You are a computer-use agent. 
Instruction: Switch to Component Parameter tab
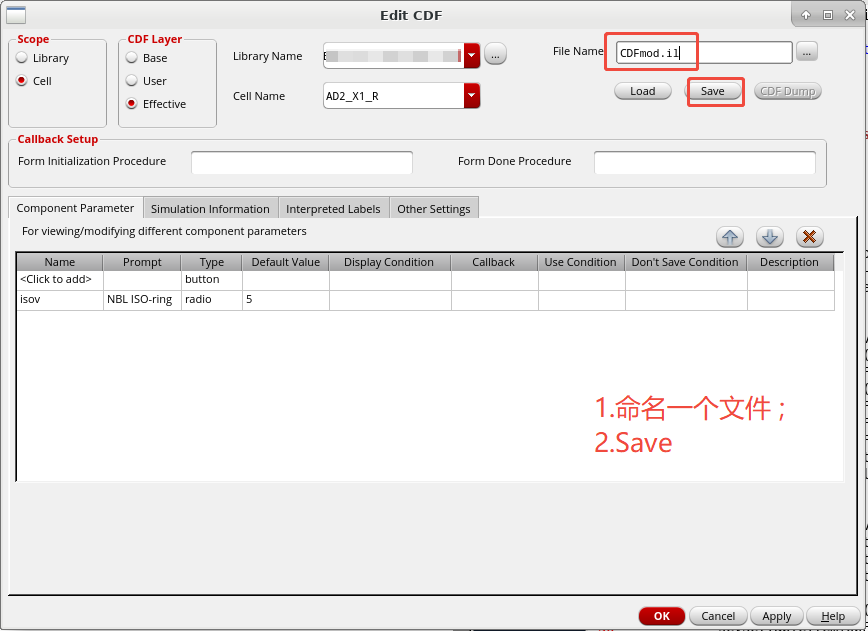(75, 208)
